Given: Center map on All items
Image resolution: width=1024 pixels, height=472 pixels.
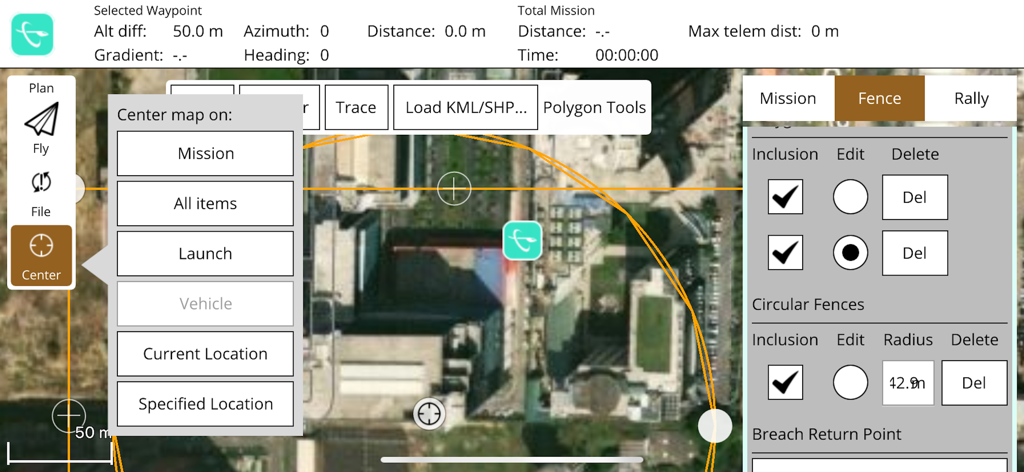Looking at the screenshot, I should pos(205,204).
